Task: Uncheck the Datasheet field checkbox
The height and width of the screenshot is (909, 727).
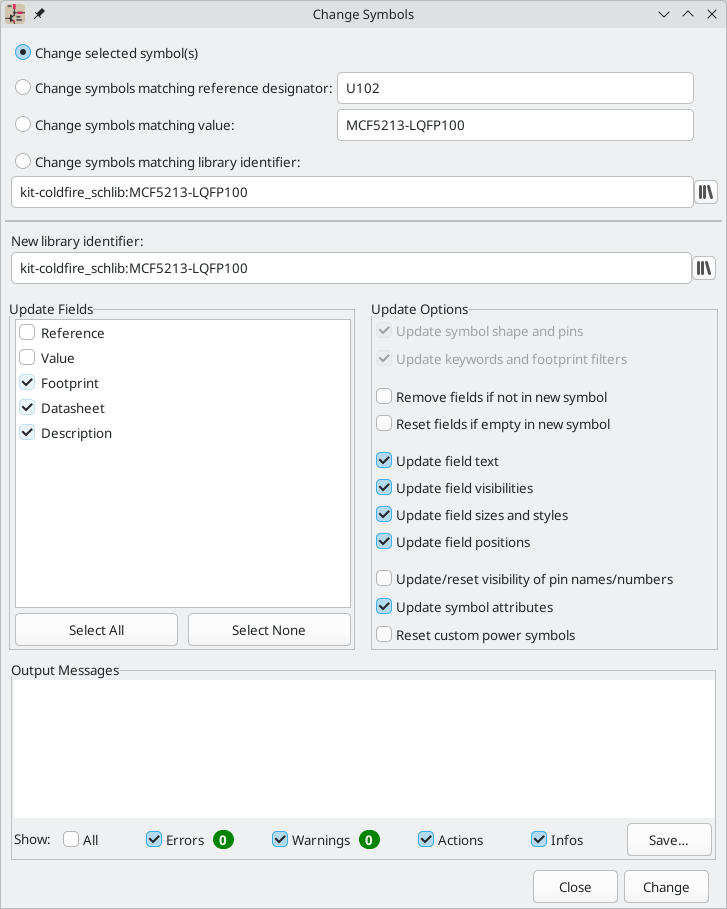Action: click(27, 408)
